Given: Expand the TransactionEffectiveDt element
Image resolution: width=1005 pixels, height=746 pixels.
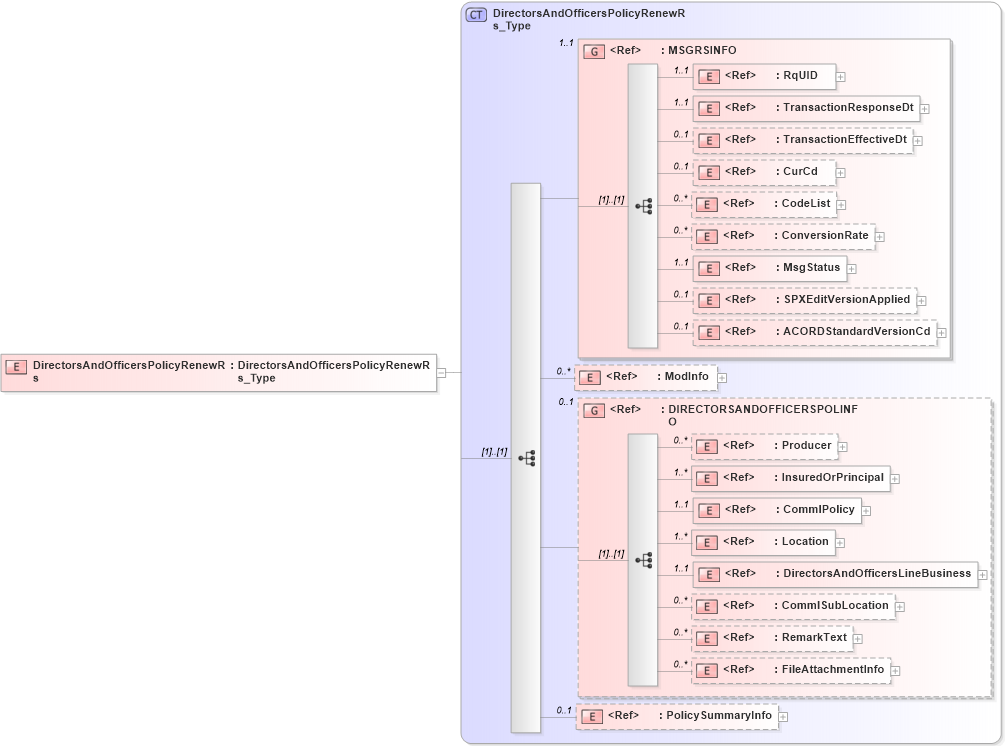Looking at the screenshot, I should click(x=918, y=140).
